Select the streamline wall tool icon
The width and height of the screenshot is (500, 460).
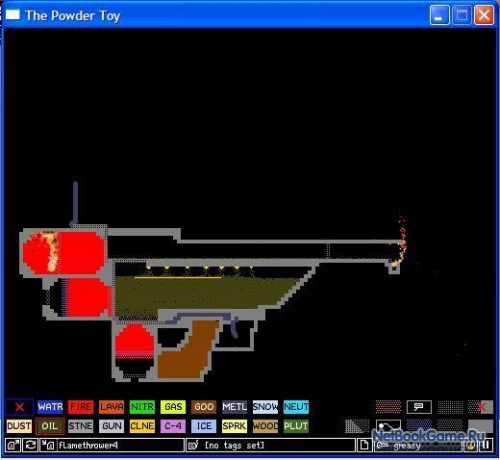[x=388, y=426]
